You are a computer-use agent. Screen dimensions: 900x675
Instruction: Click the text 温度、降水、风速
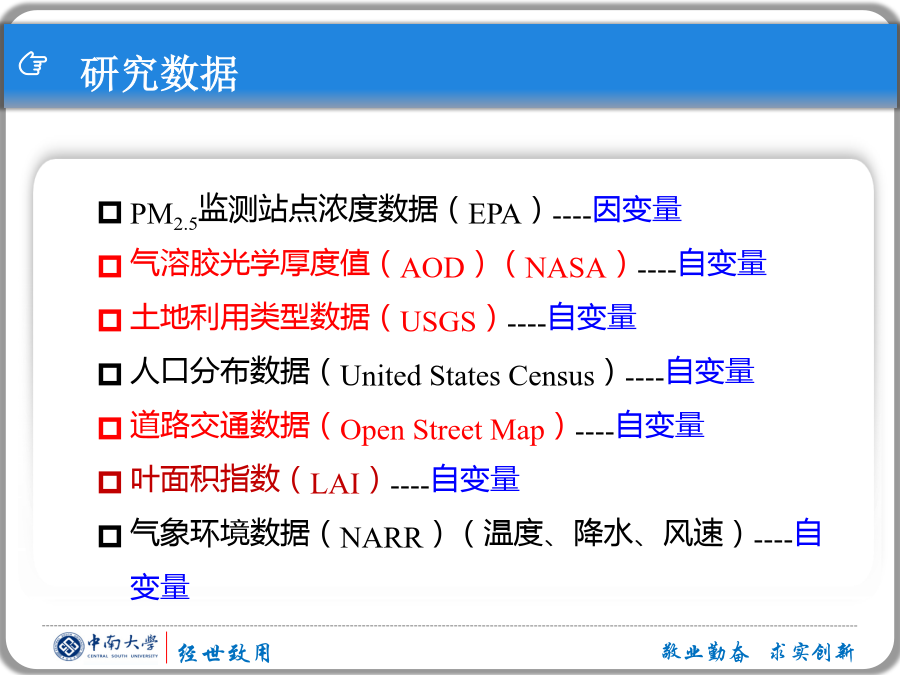(603, 533)
